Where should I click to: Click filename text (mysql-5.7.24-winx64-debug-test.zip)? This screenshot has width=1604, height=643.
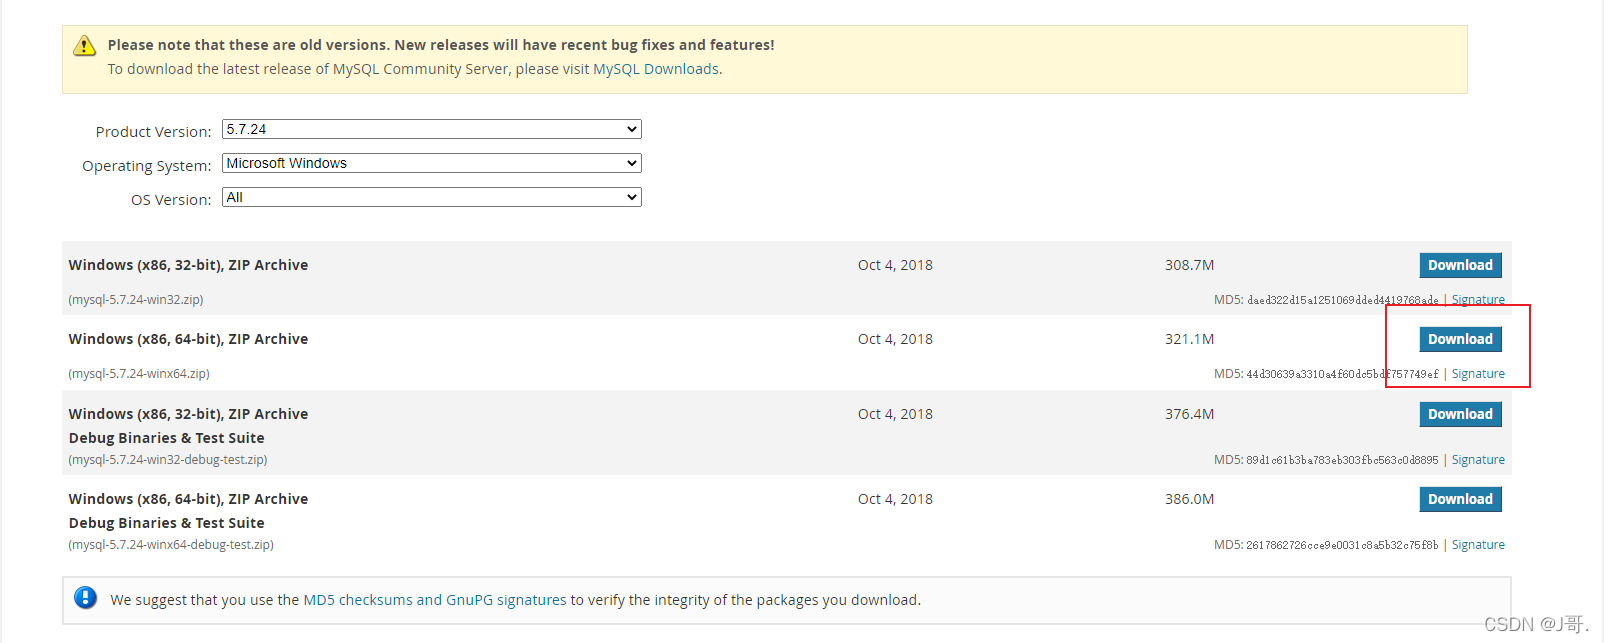click(171, 545)
